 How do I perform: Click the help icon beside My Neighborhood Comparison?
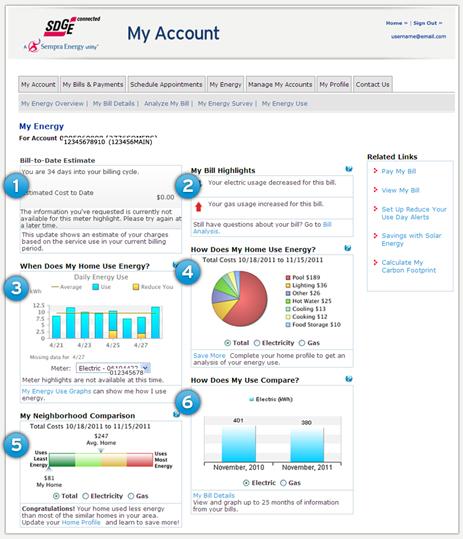point(177,414)
